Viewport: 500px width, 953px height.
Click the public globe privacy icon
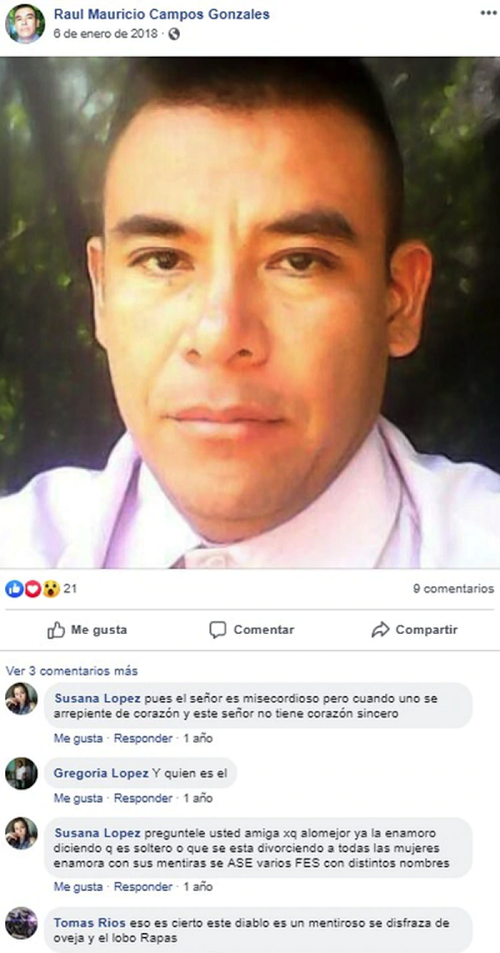[174, 34]
